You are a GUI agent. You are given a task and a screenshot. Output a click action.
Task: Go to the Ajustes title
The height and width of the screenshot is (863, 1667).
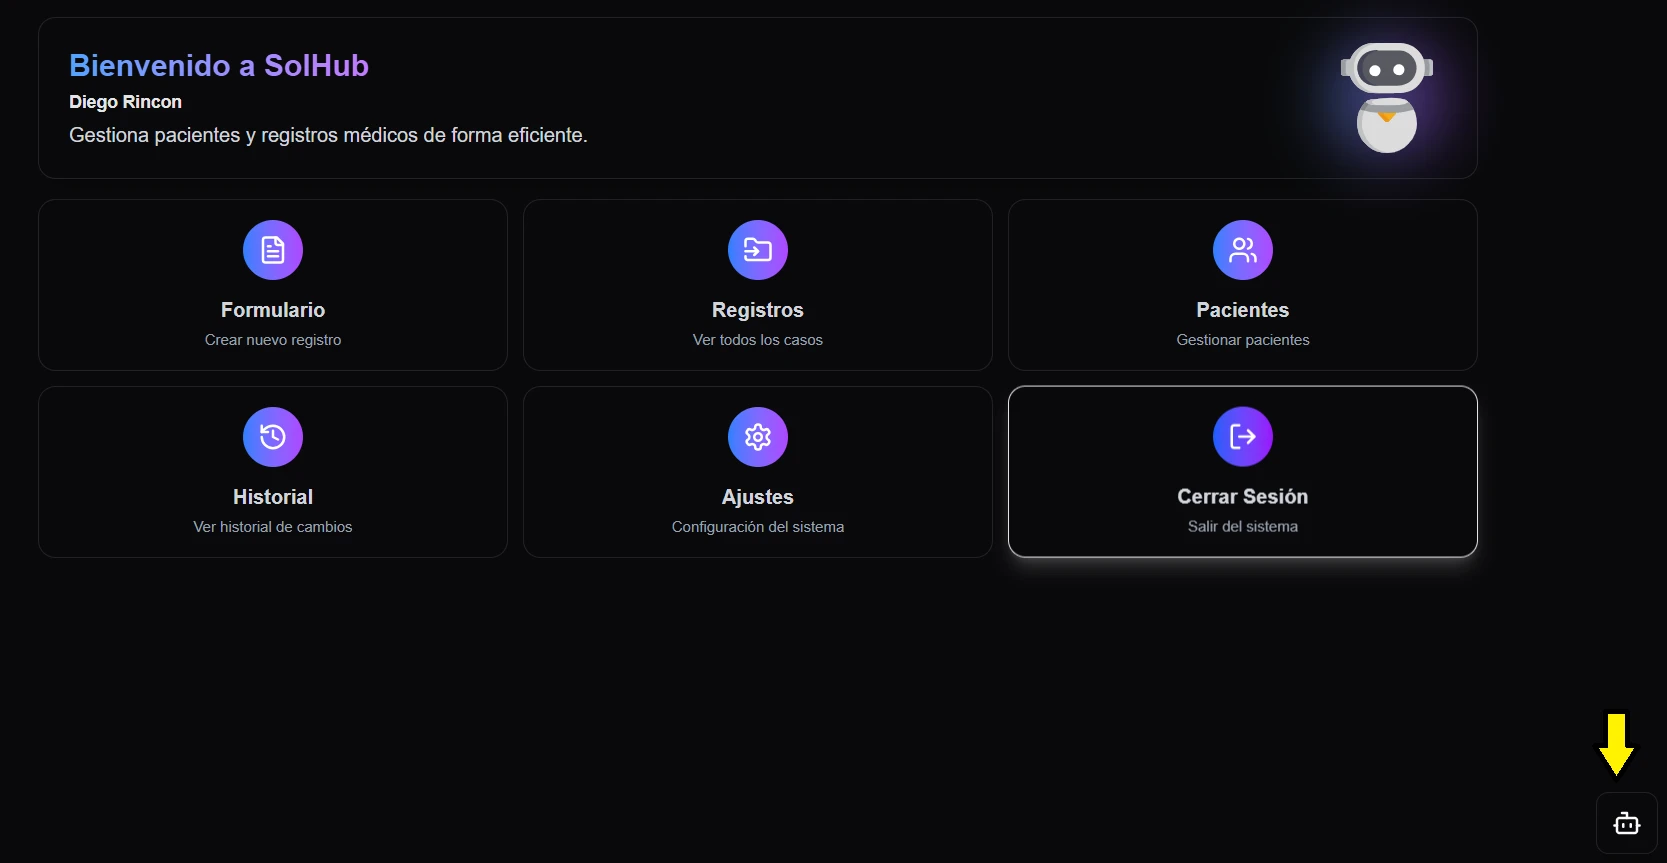pyautogui.click(x=758, y=497)
